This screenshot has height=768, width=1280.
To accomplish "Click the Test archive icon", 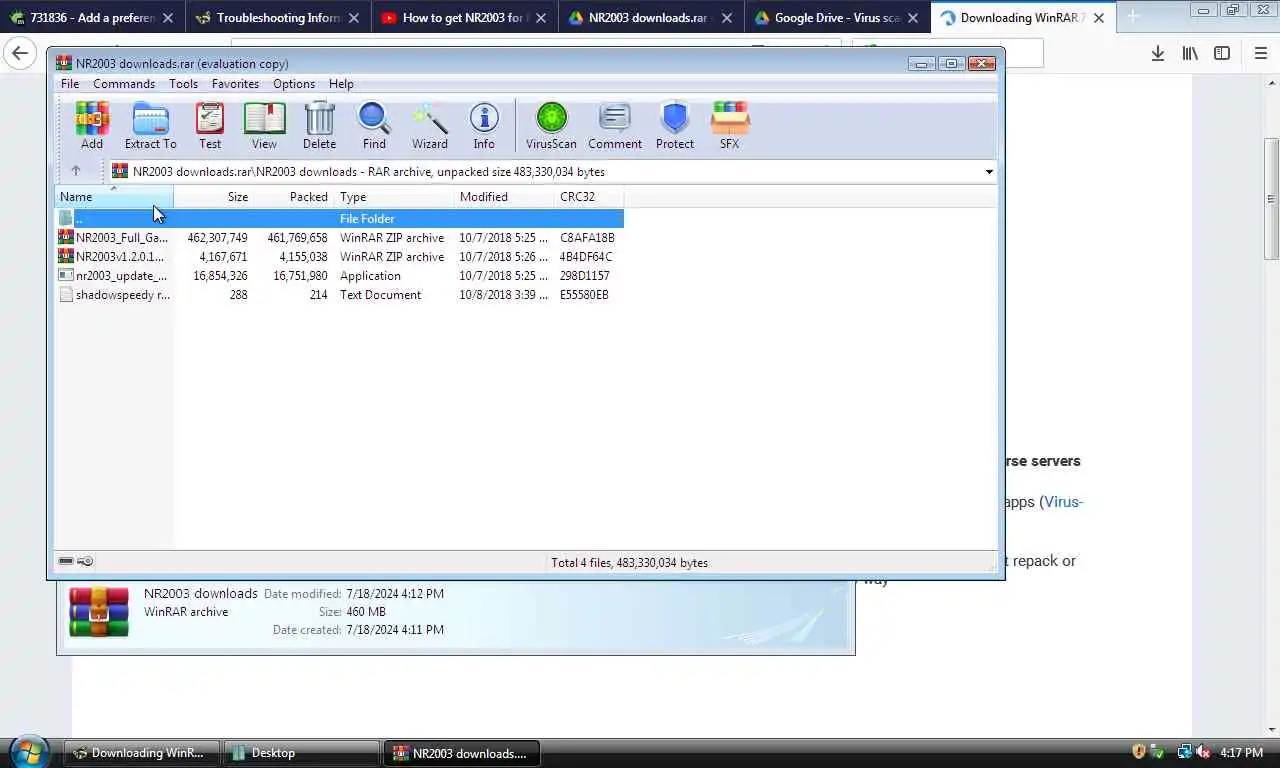I will 210,126.
